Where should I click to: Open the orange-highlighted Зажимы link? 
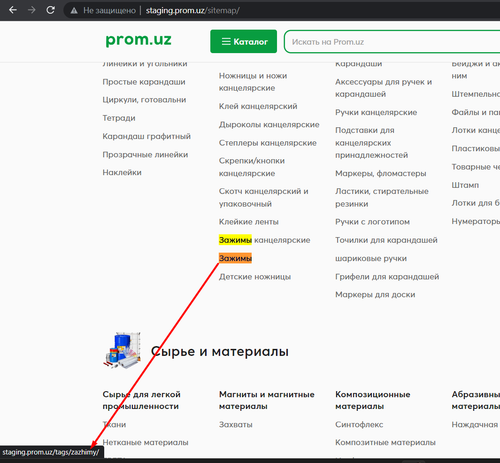tap(235, 258)
